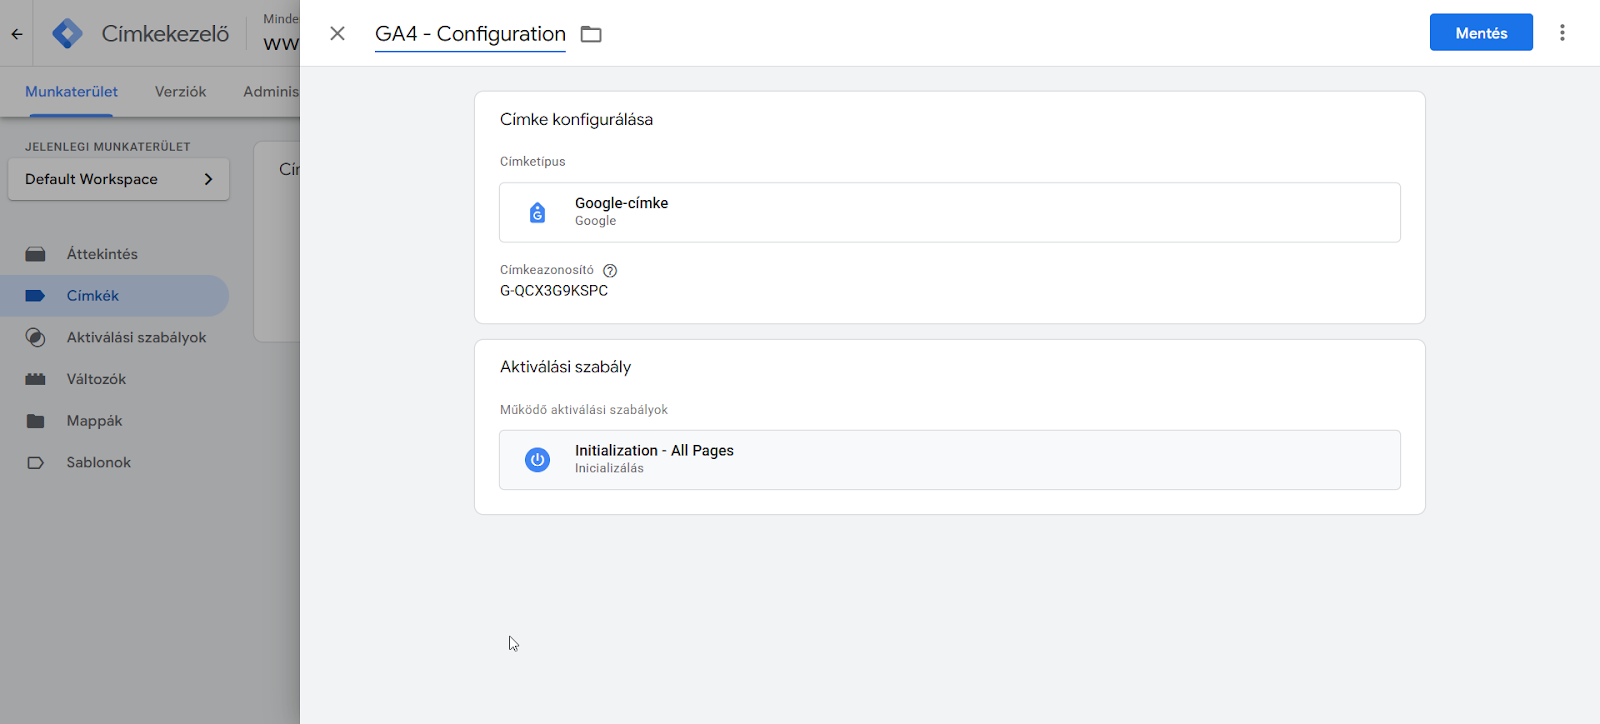Switch to the Adminisztráció tab
This screenshot has height=724, width=1600.
click(x=271, y=91)
